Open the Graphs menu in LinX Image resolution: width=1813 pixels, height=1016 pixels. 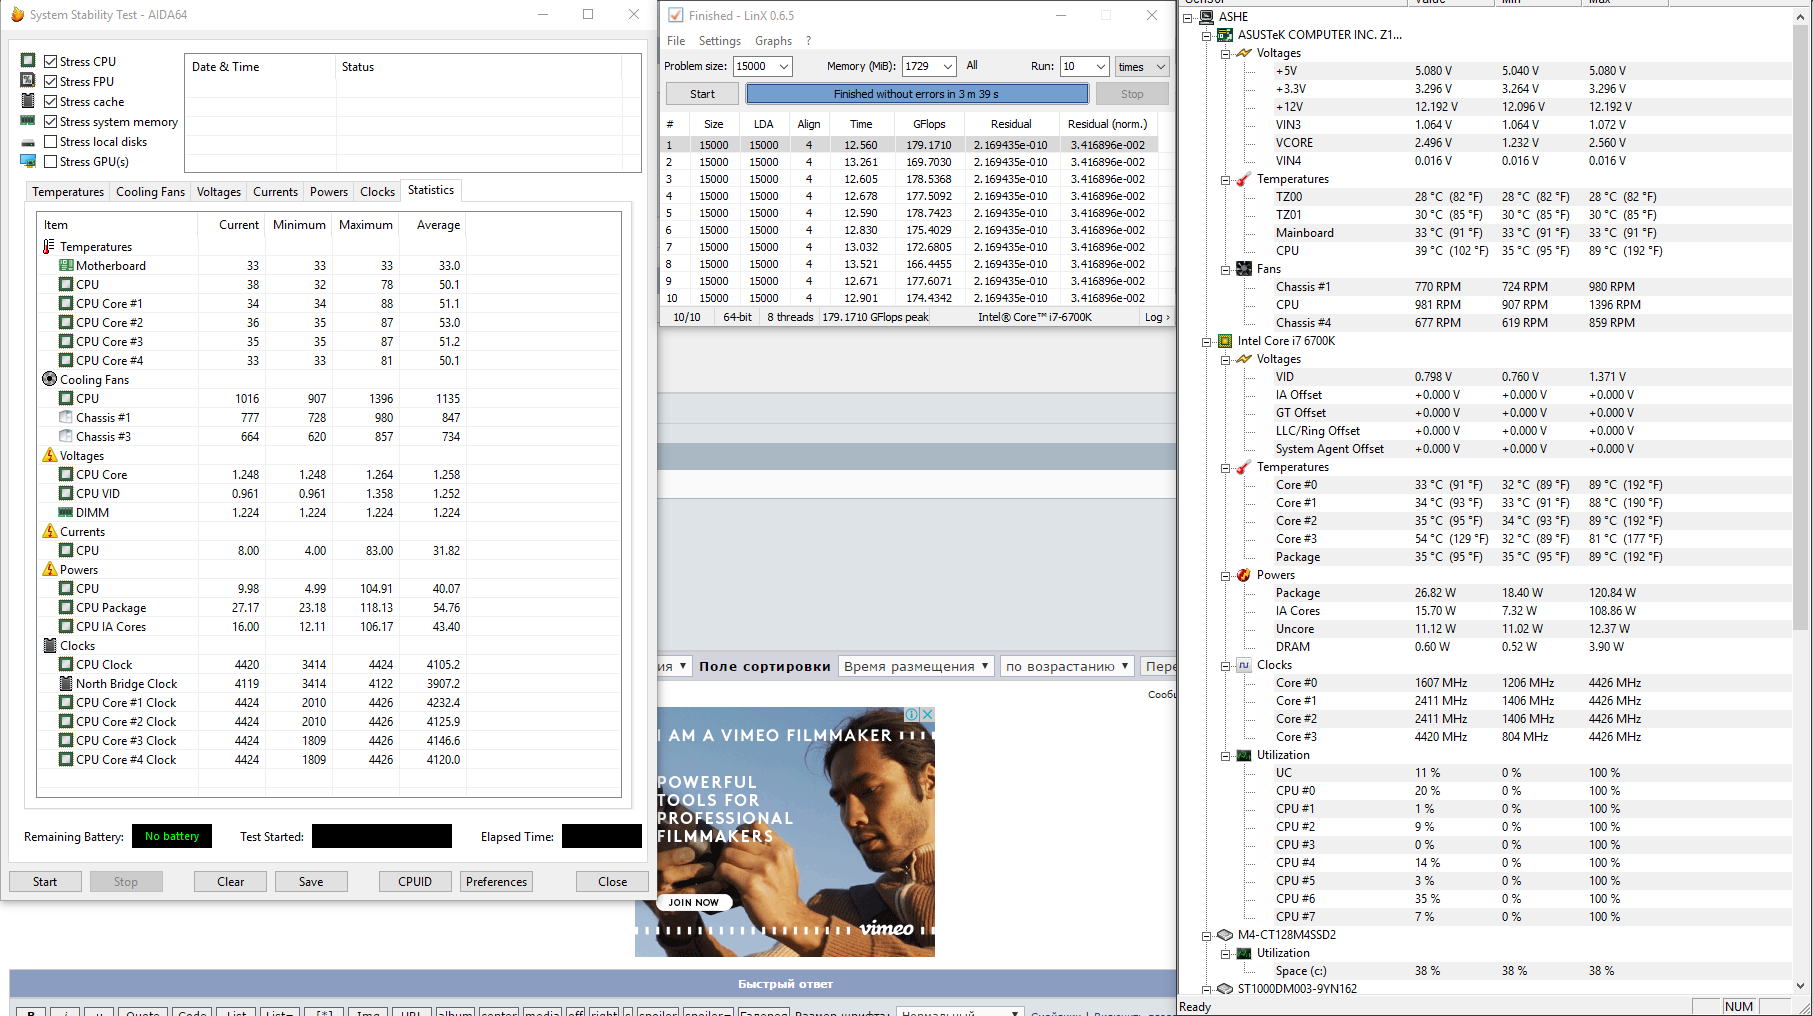pos(773,41)
